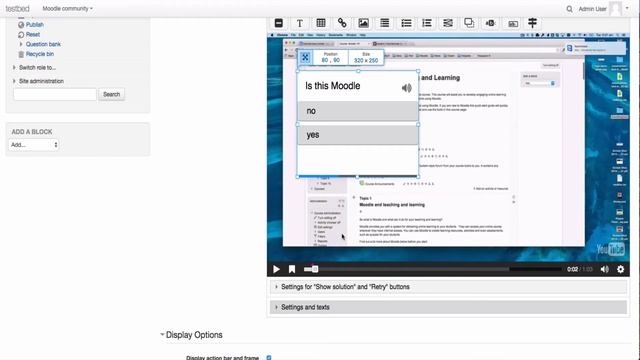Viewport: 640px width, 360px height.
Task: Select the Multiple Choice tool icon
Action: pos(427,23)
